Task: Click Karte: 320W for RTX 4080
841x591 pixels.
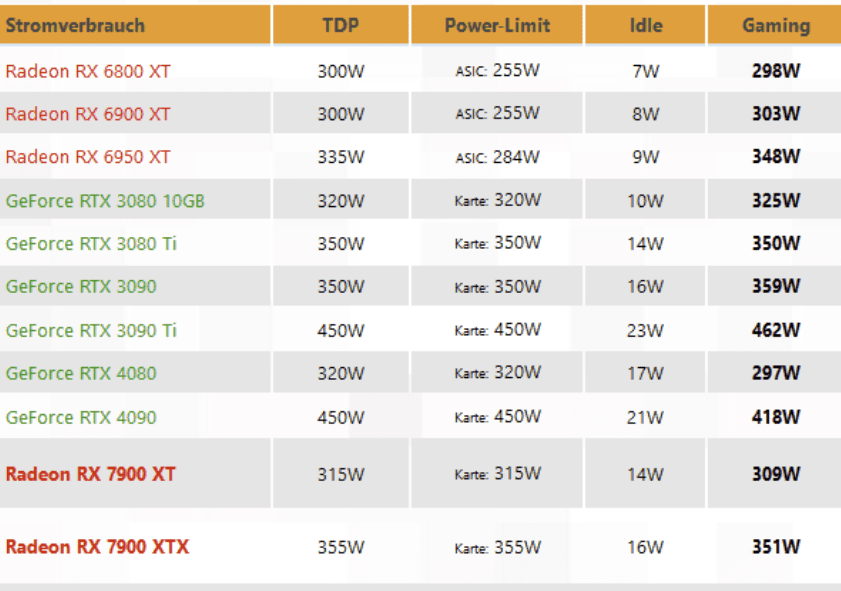Action: 497,373
